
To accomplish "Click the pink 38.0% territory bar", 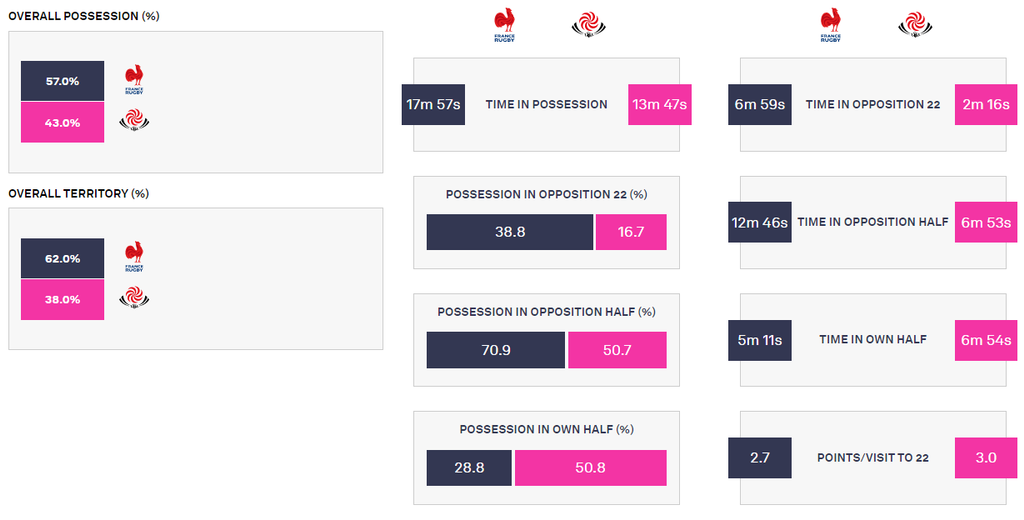I will pyautogui.click(x=63, y=300).
